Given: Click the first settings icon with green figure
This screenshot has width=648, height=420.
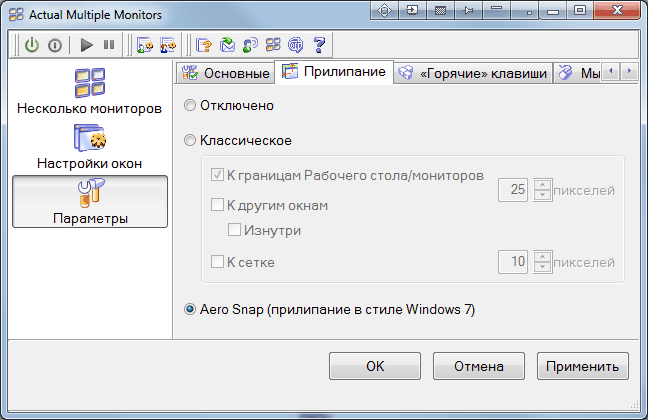Looking at the screenshot, I should [145, 45].
